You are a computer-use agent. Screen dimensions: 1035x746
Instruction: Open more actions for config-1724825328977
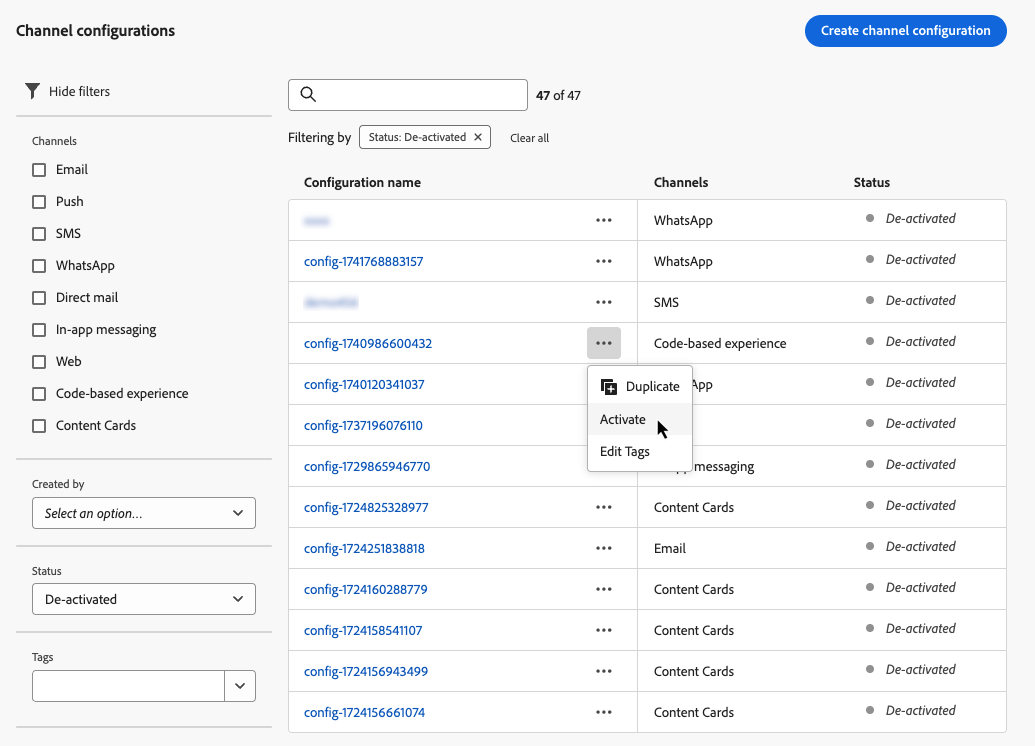[603, 507]
